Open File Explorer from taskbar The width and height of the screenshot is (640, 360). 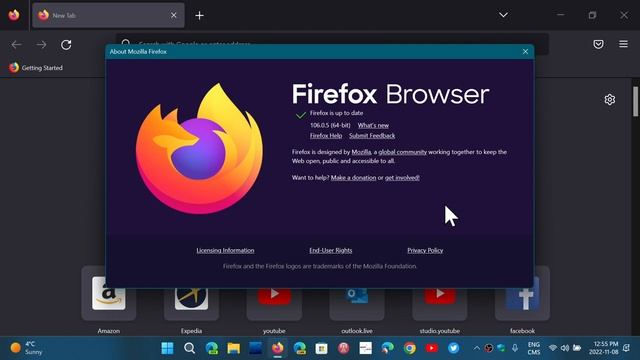coord(233,348)
